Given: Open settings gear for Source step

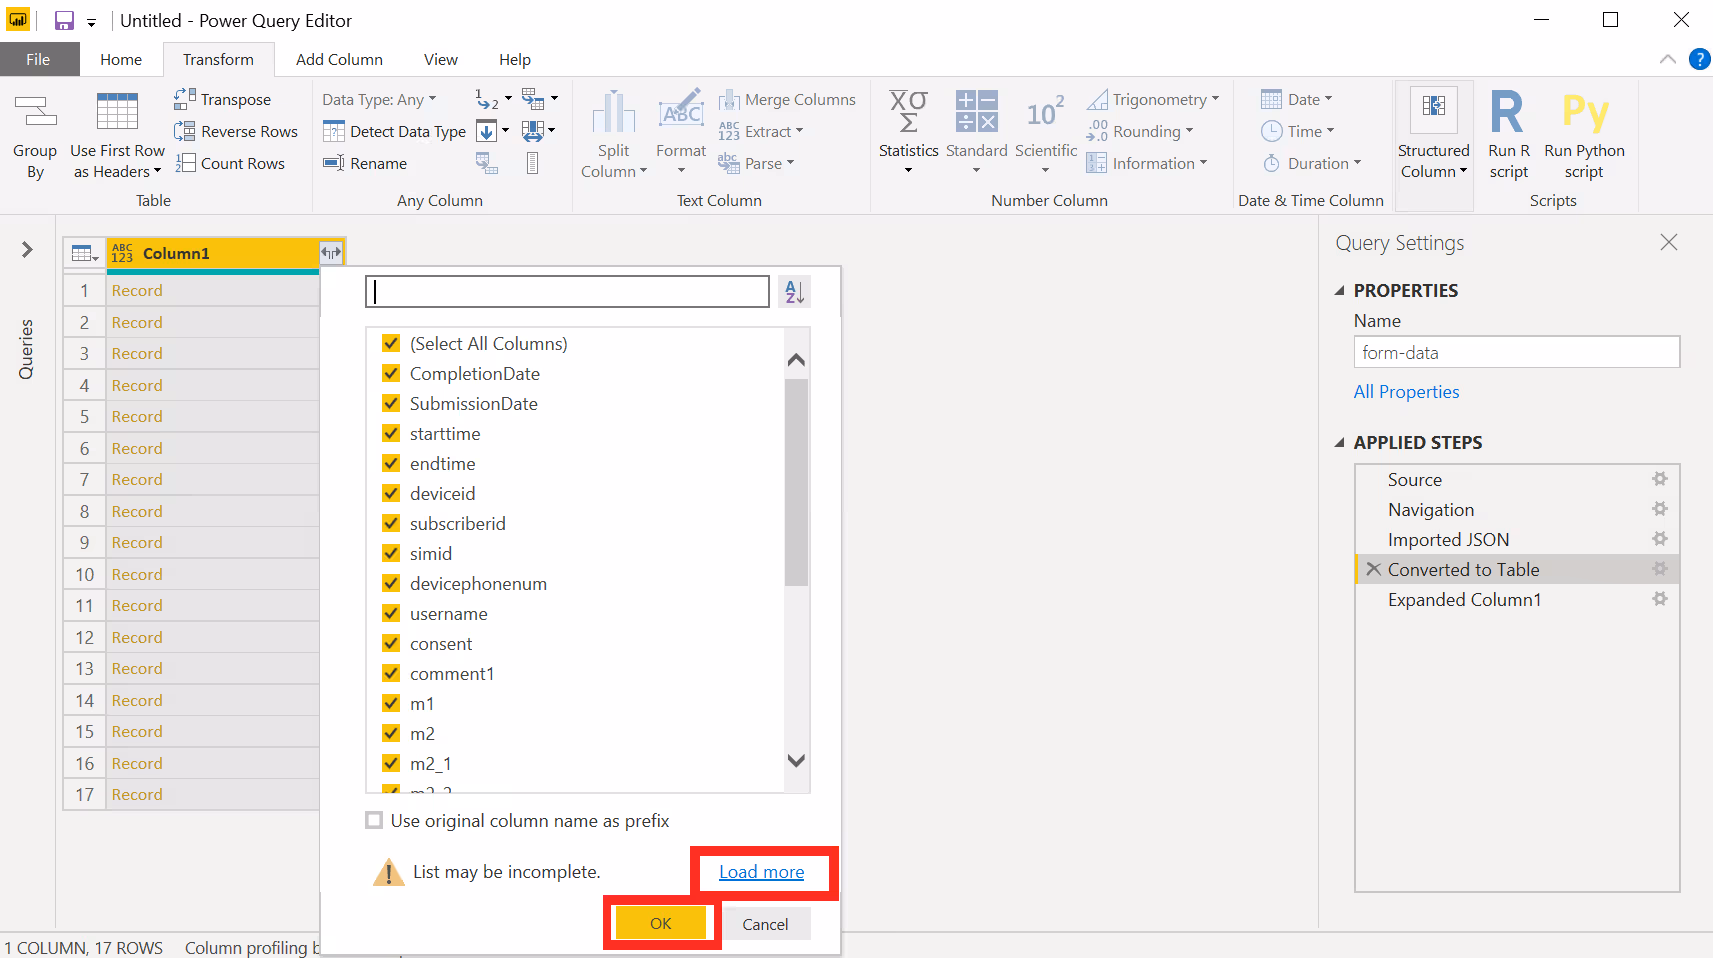Looking at the screenshot, I should [1660, 479].
